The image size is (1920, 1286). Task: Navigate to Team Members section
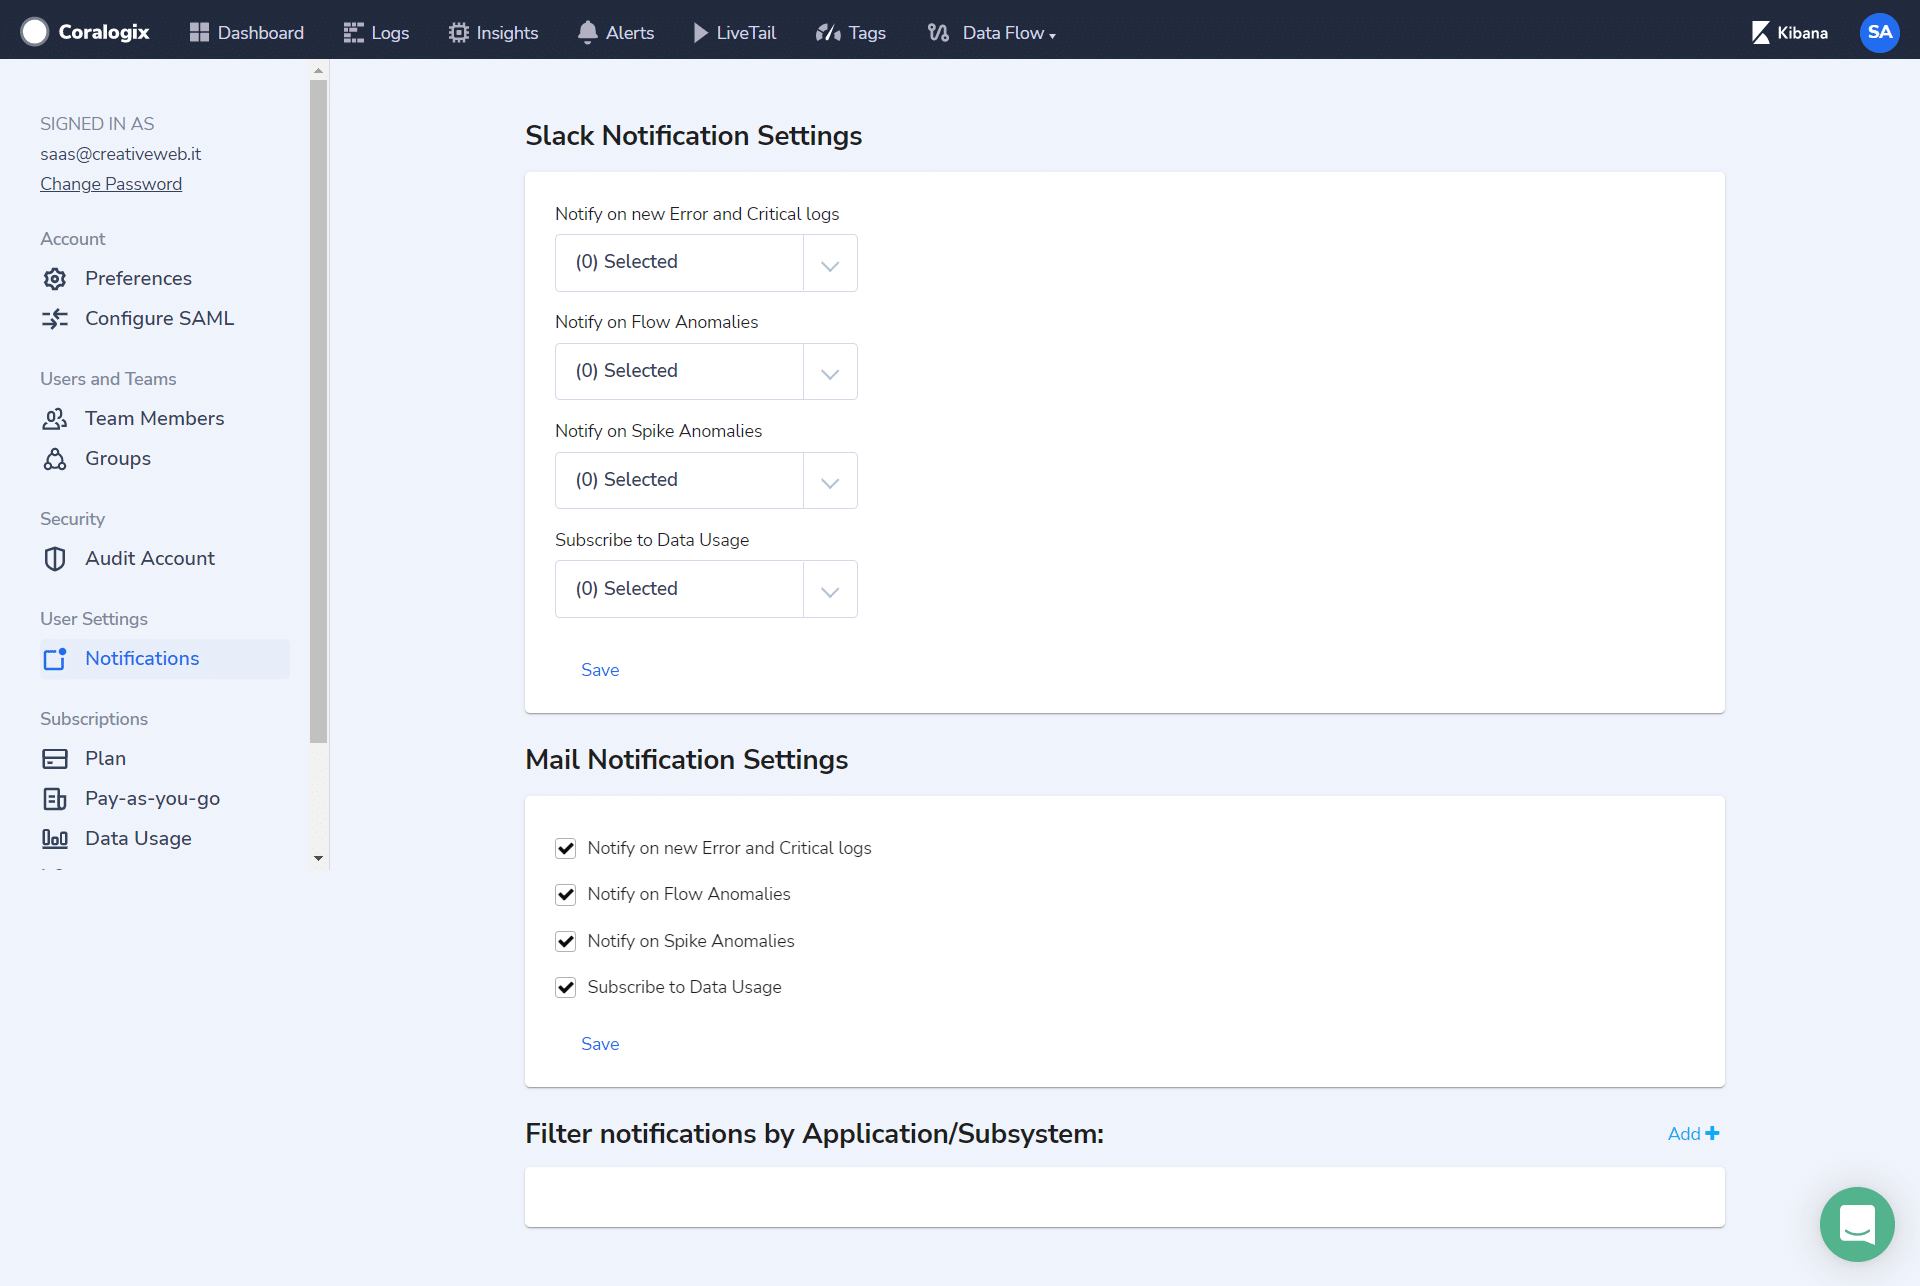(x=155, y=418)
